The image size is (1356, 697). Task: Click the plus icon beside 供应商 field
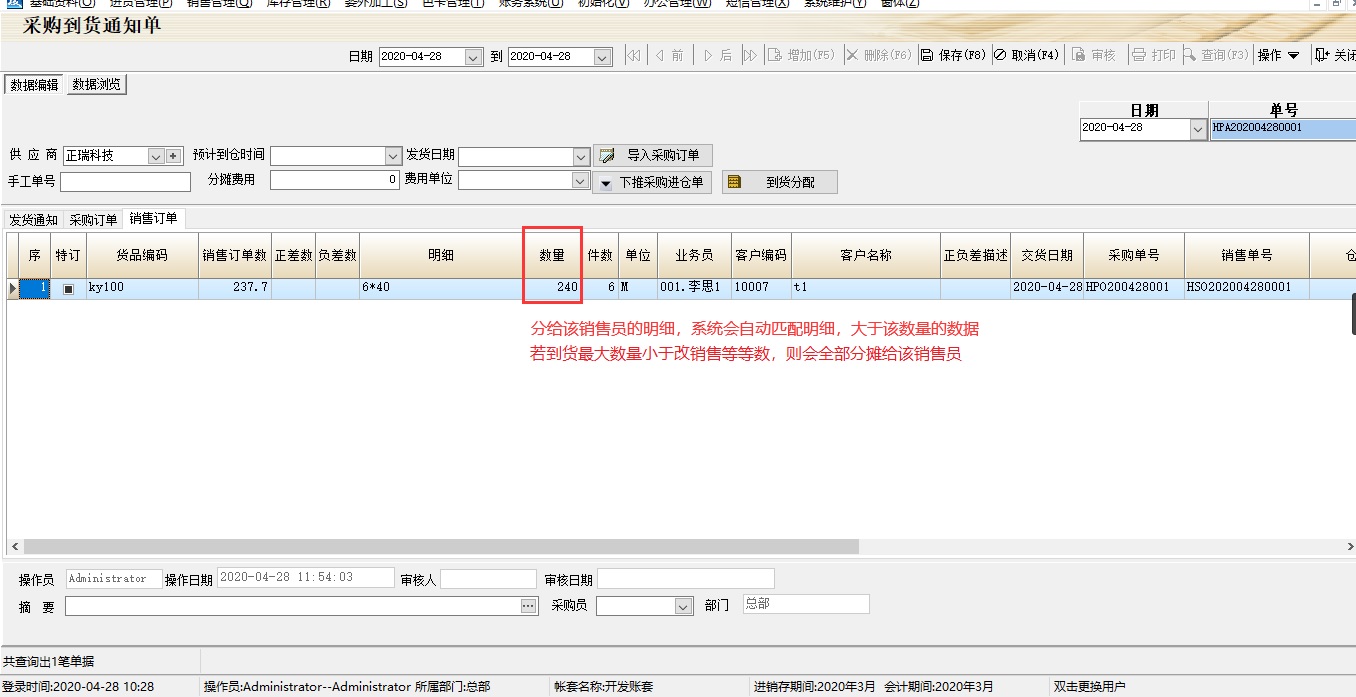(173, 155)
